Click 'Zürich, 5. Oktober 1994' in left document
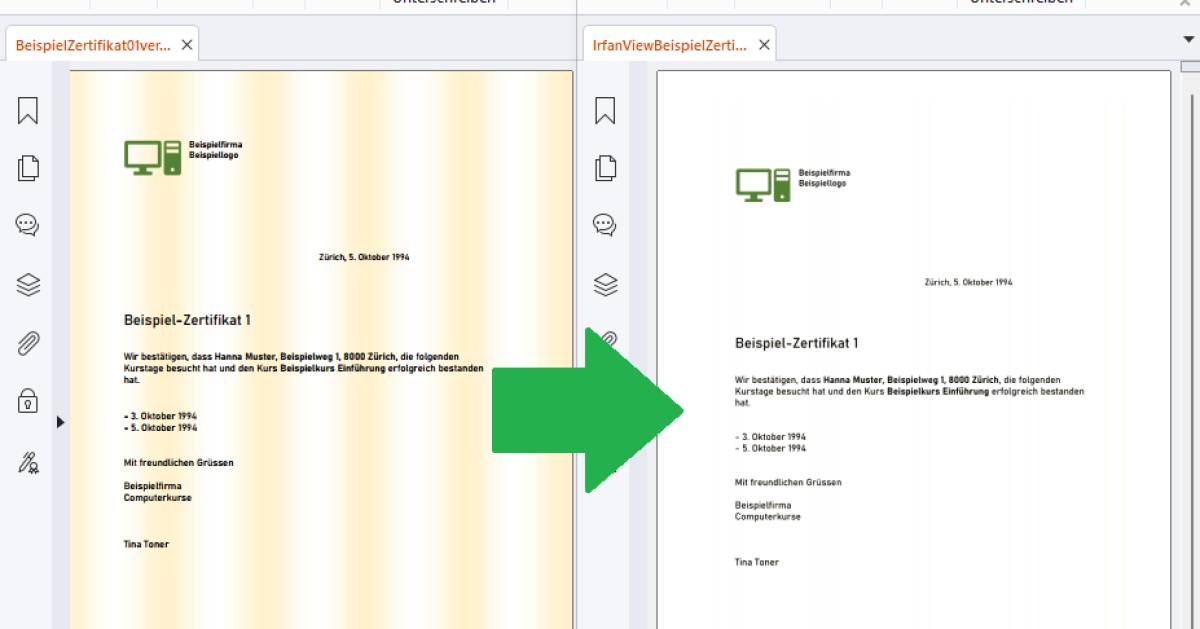The image size is (1200, 629). [x=364, y=257]
